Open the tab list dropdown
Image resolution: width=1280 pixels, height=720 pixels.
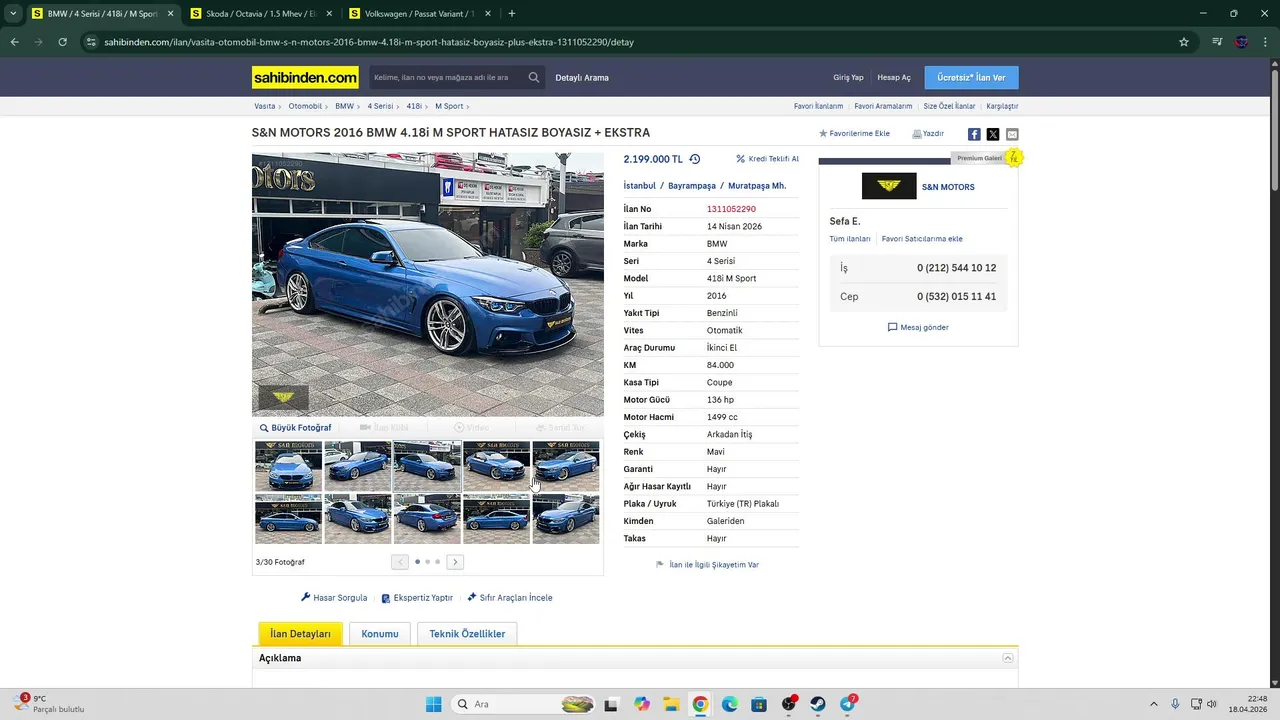(x=13, y=14)
